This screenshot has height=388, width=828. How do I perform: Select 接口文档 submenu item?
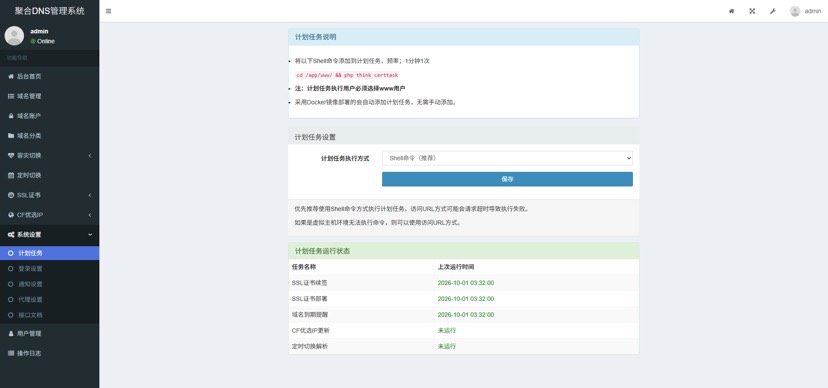point(50,315)
